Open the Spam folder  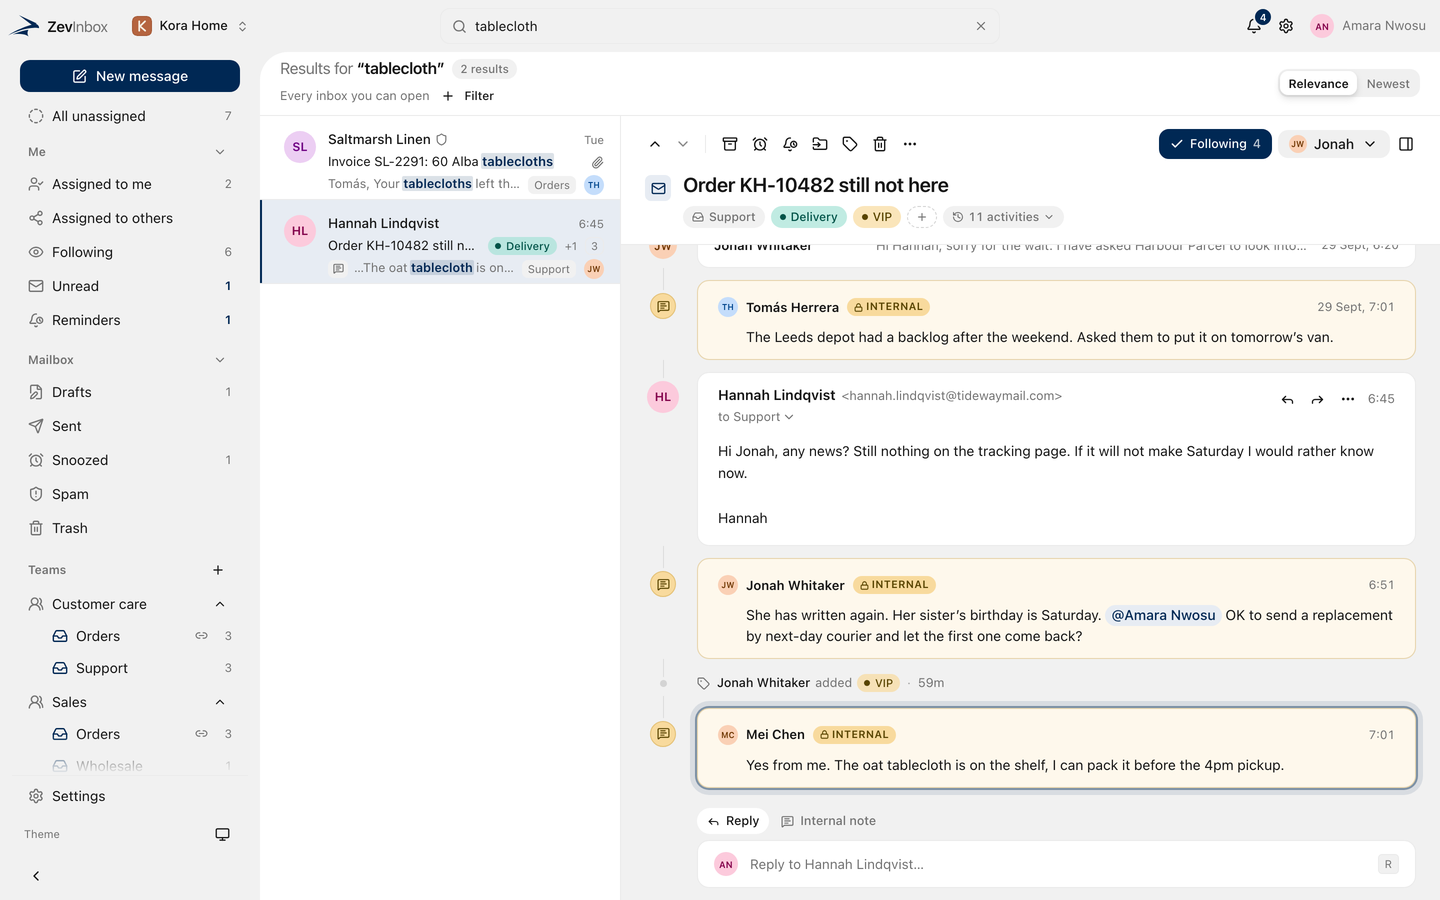pyautogui.click(x=130, y=494)
